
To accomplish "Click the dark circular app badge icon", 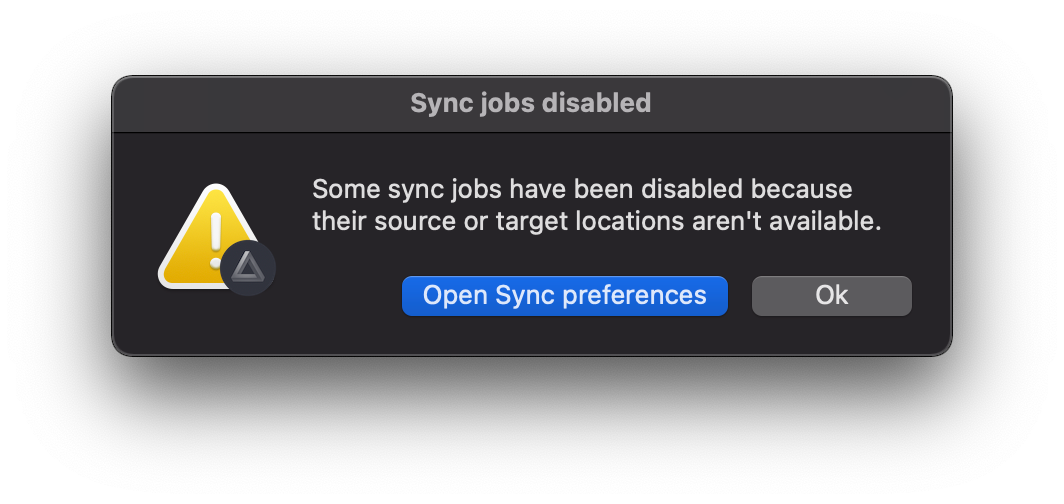I will (x=248, y=268).
